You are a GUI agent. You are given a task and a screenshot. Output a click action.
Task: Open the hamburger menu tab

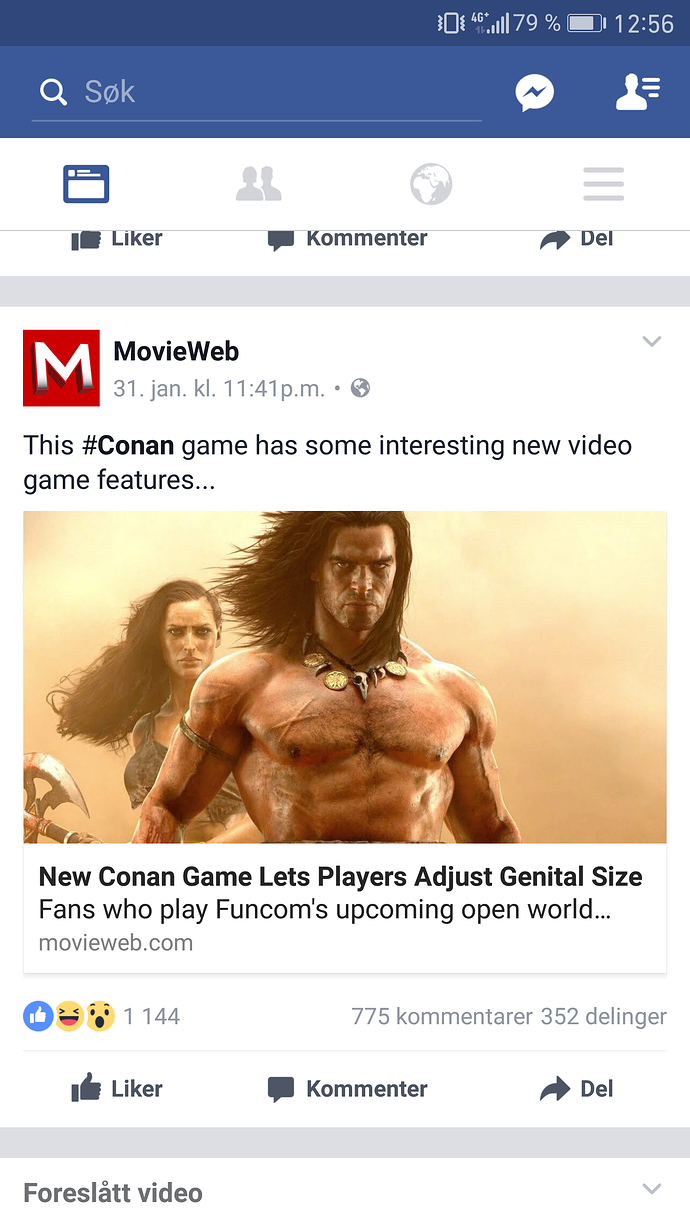(x=604, y=184)
